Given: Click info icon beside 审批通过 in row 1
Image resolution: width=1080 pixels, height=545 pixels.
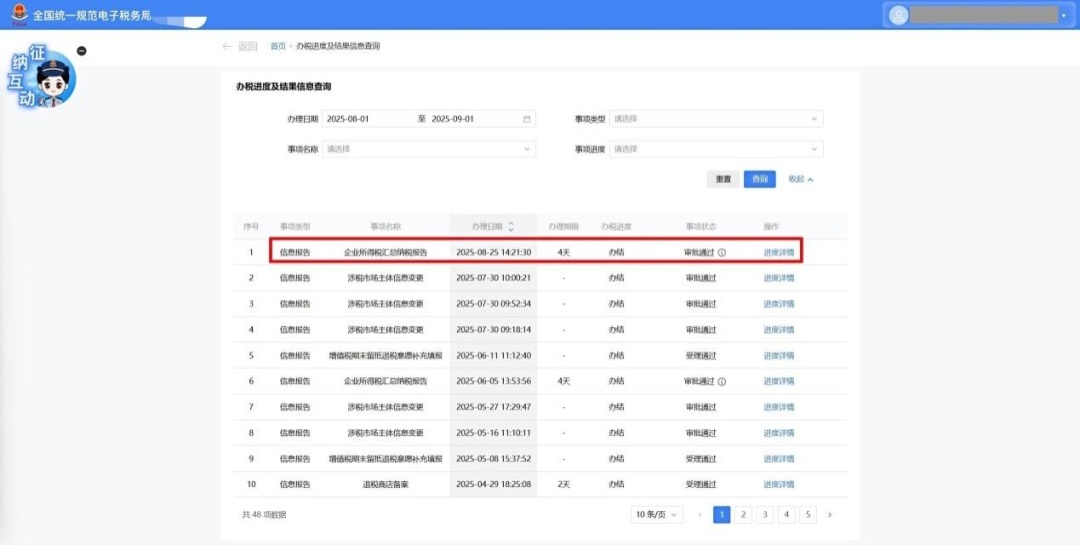Looking at the screenshot, I should [x=722, y=252].
